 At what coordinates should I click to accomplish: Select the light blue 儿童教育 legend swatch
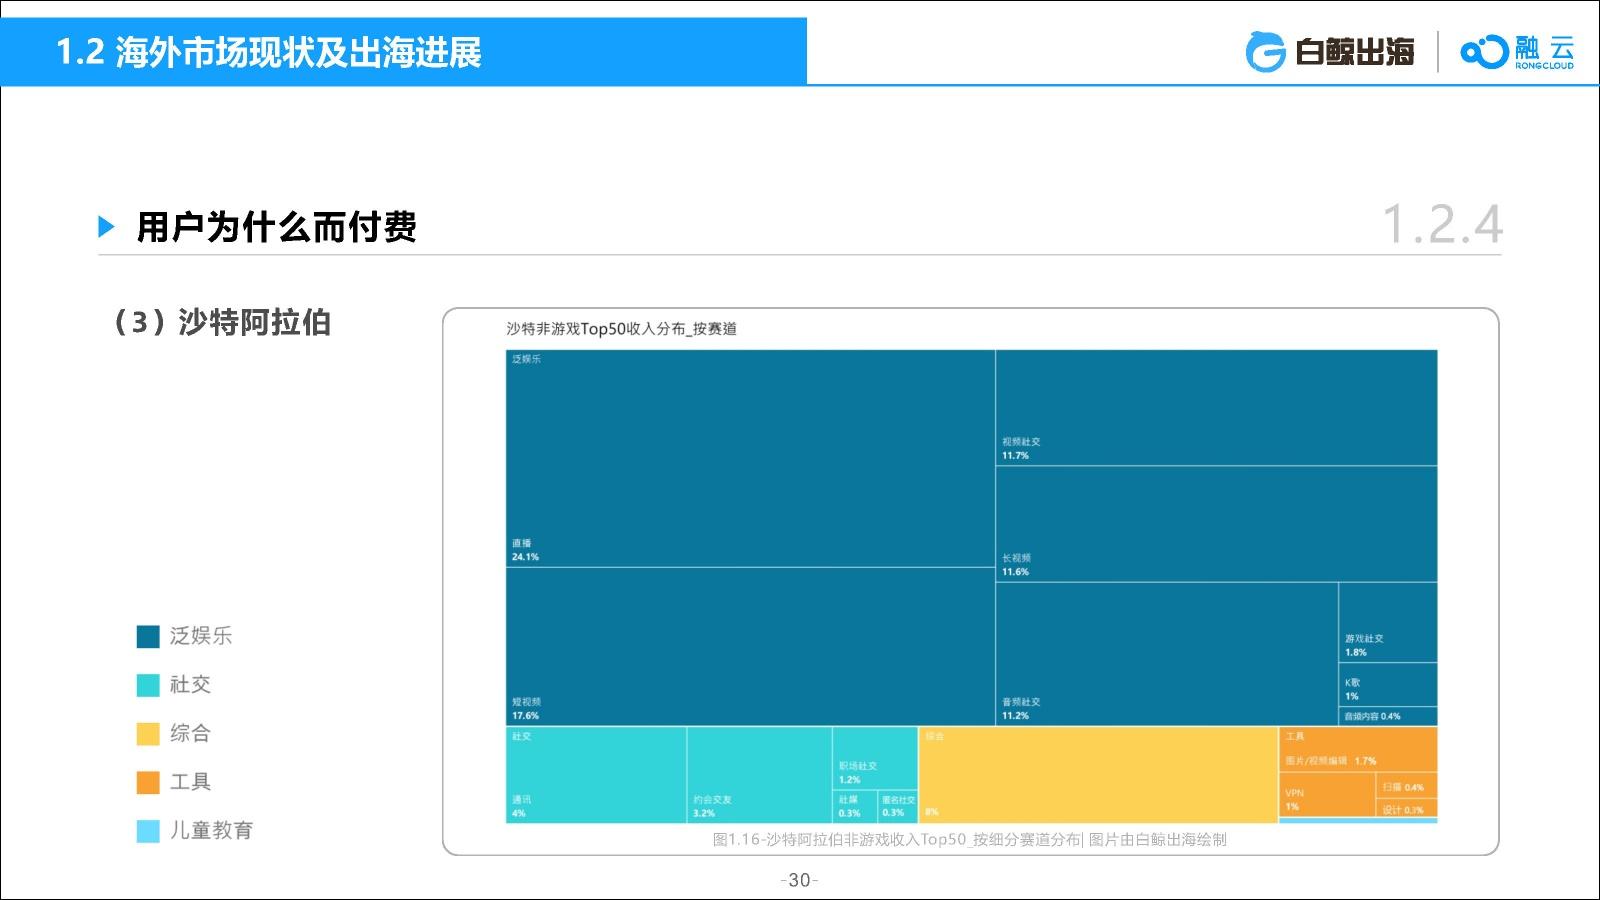click(x=148, y=831)
